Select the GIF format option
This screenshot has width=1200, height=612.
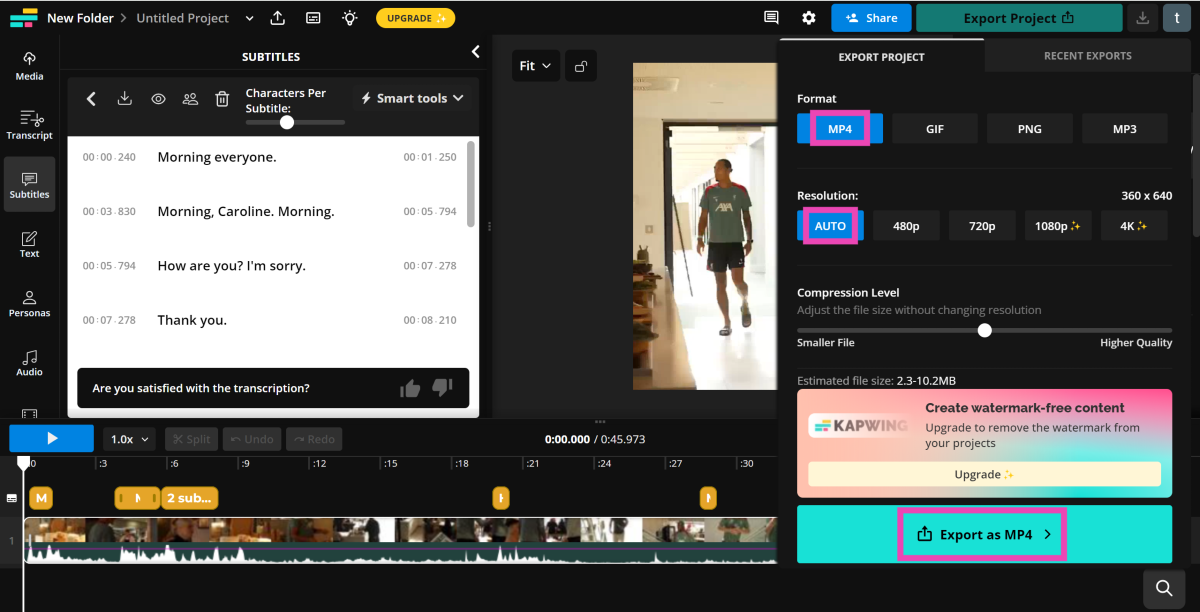coord(934,129)
